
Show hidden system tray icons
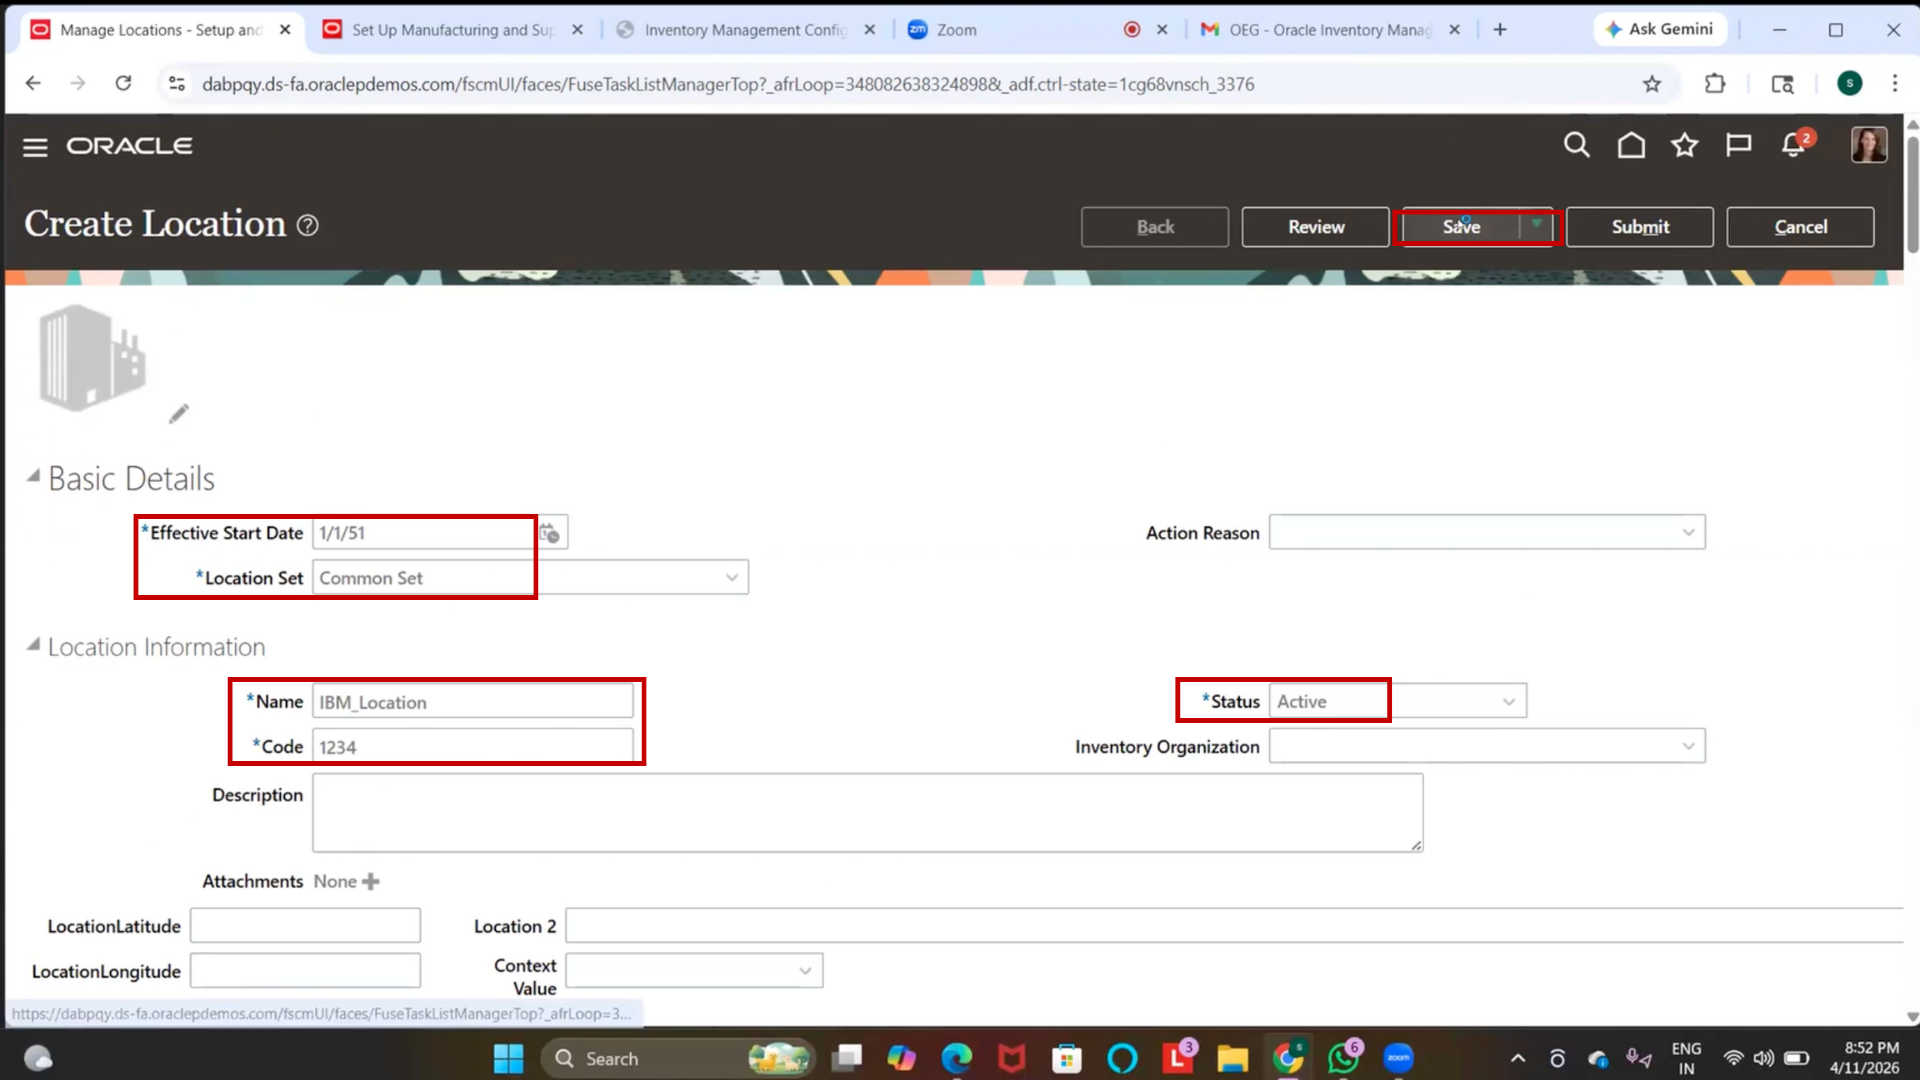click(x=1517, y=1058)
